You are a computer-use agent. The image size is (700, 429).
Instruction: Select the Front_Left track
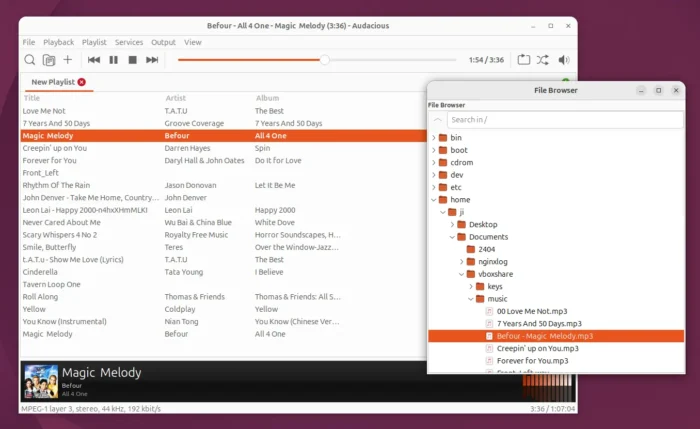(x=223, y=173)
